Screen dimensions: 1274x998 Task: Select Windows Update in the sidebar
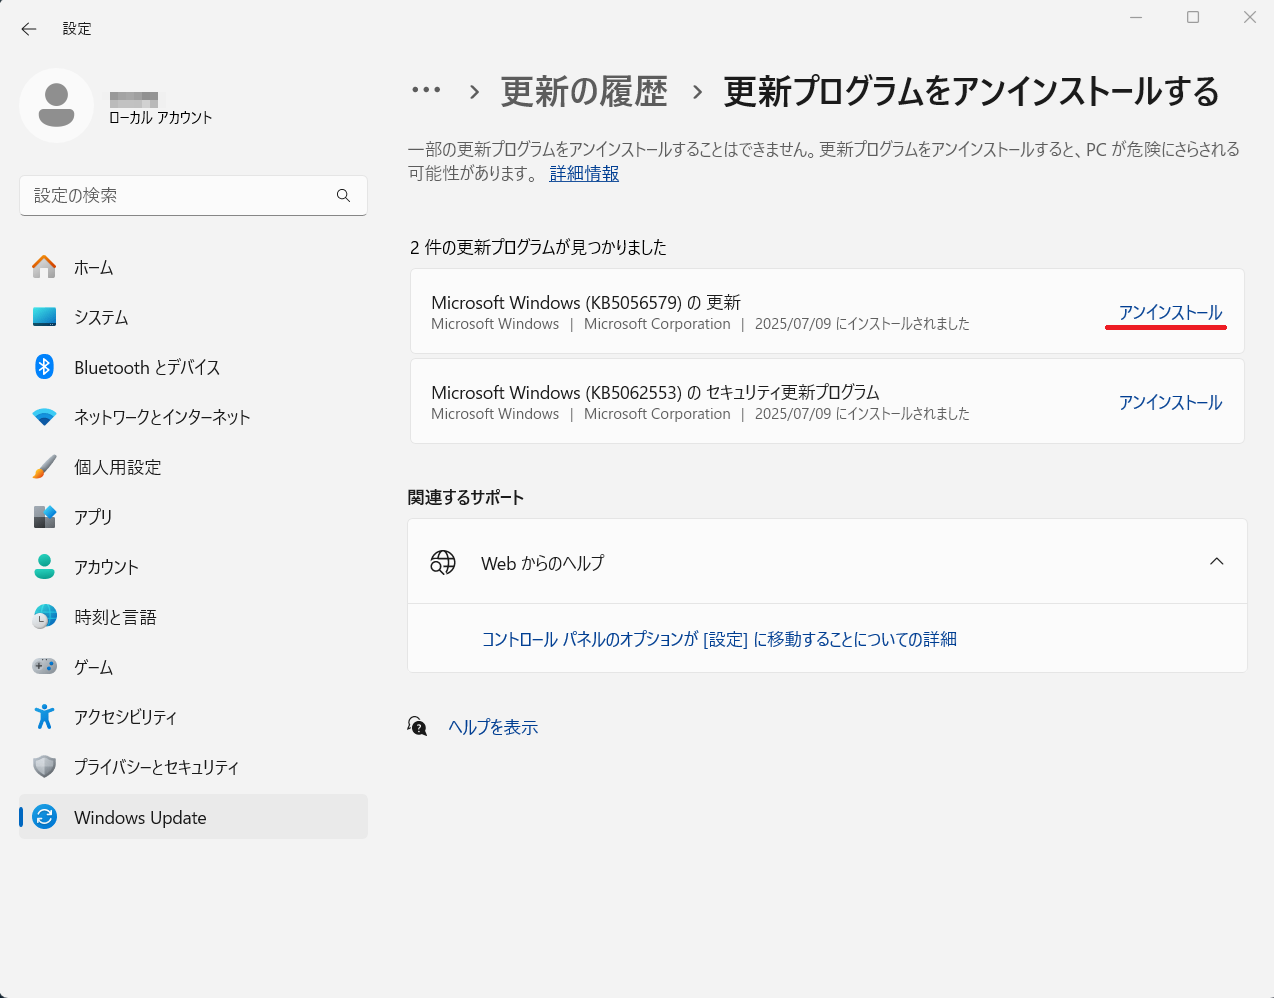pos(193,817)
